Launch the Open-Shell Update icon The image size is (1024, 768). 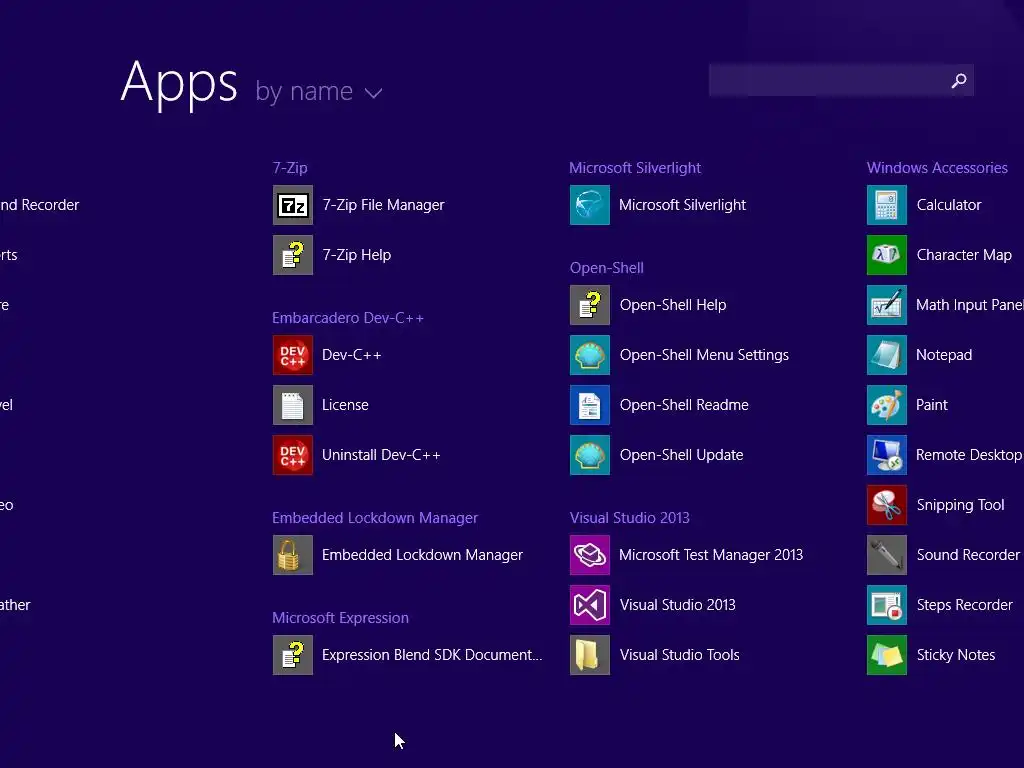pyautogui.click(x=590, y=455)
